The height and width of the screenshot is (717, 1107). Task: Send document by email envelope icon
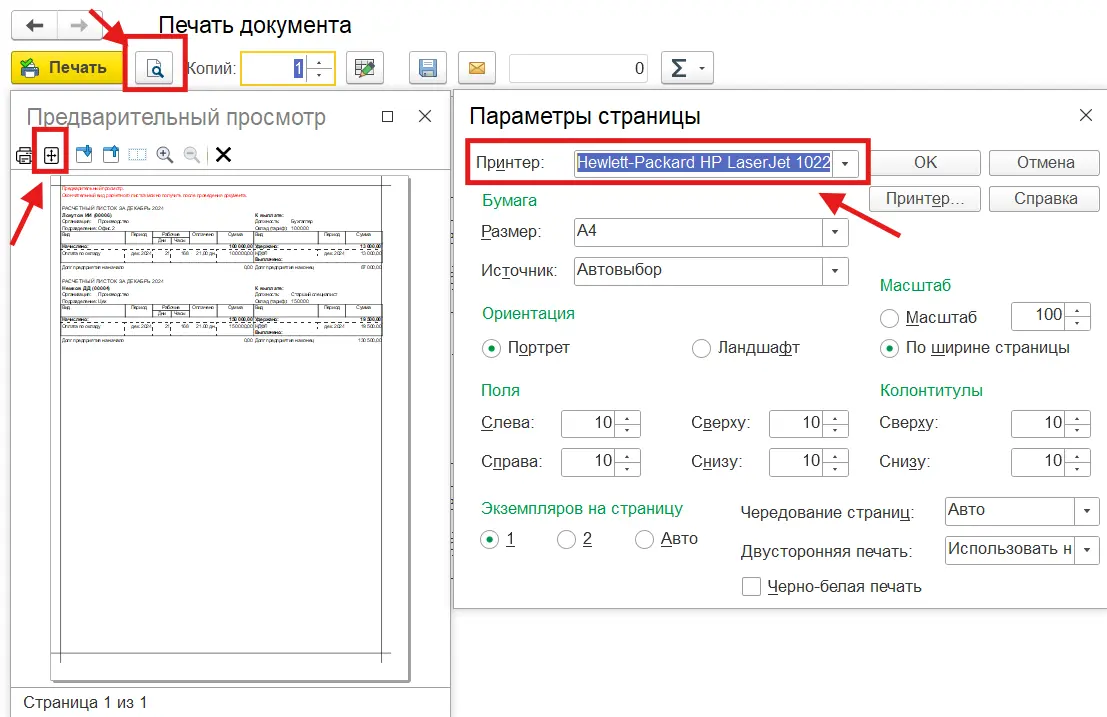coord(477,68)
